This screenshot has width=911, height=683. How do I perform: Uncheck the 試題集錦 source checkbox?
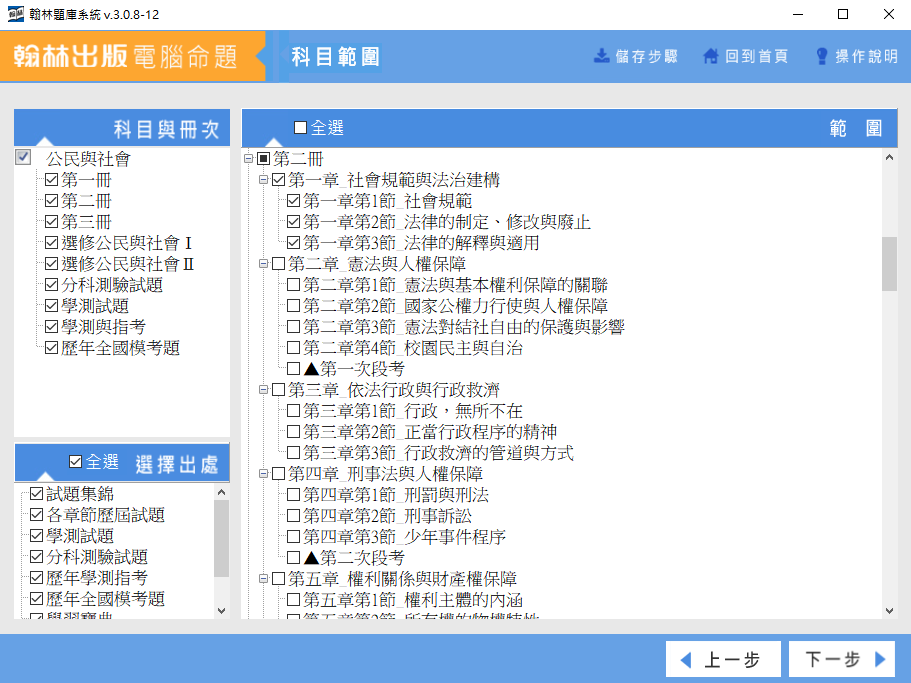coord(37,494)
